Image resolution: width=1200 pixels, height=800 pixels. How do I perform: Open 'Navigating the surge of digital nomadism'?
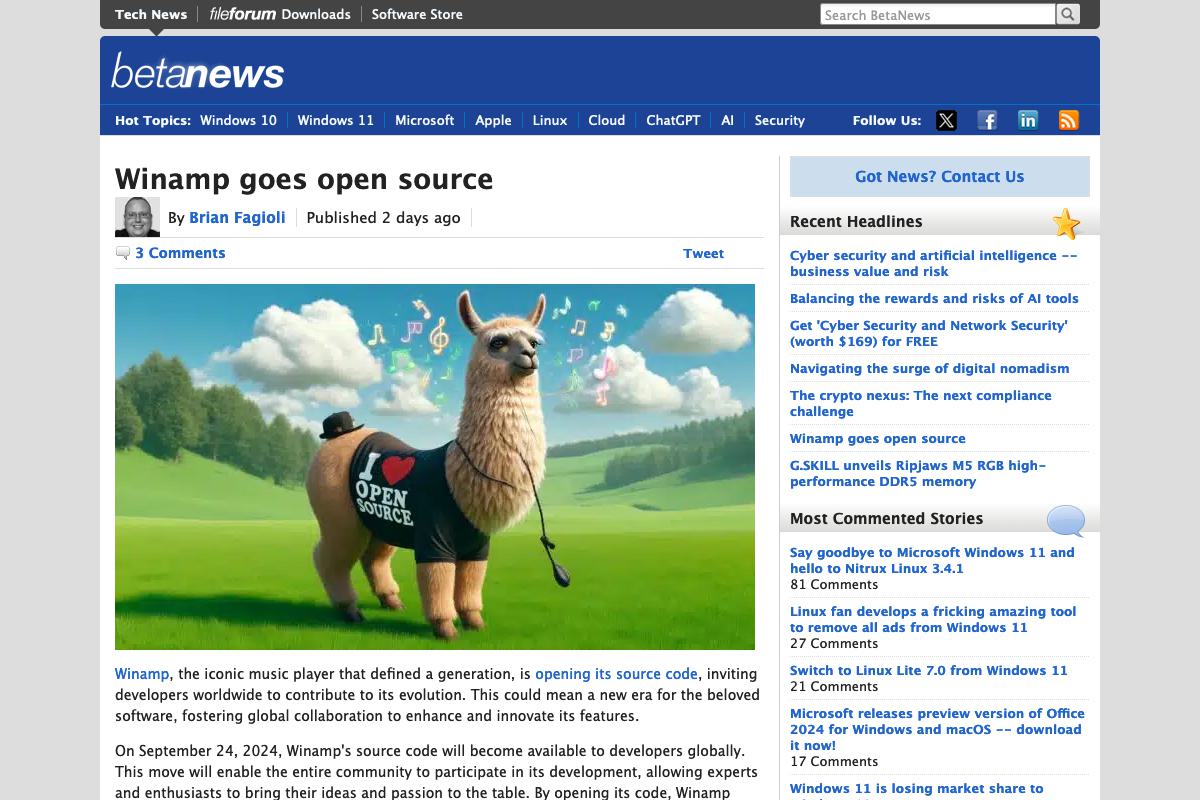(930, 368)
